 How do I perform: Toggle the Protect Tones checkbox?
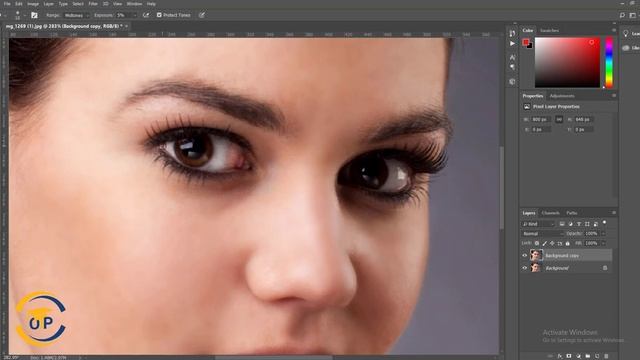[x=159, y=15]
